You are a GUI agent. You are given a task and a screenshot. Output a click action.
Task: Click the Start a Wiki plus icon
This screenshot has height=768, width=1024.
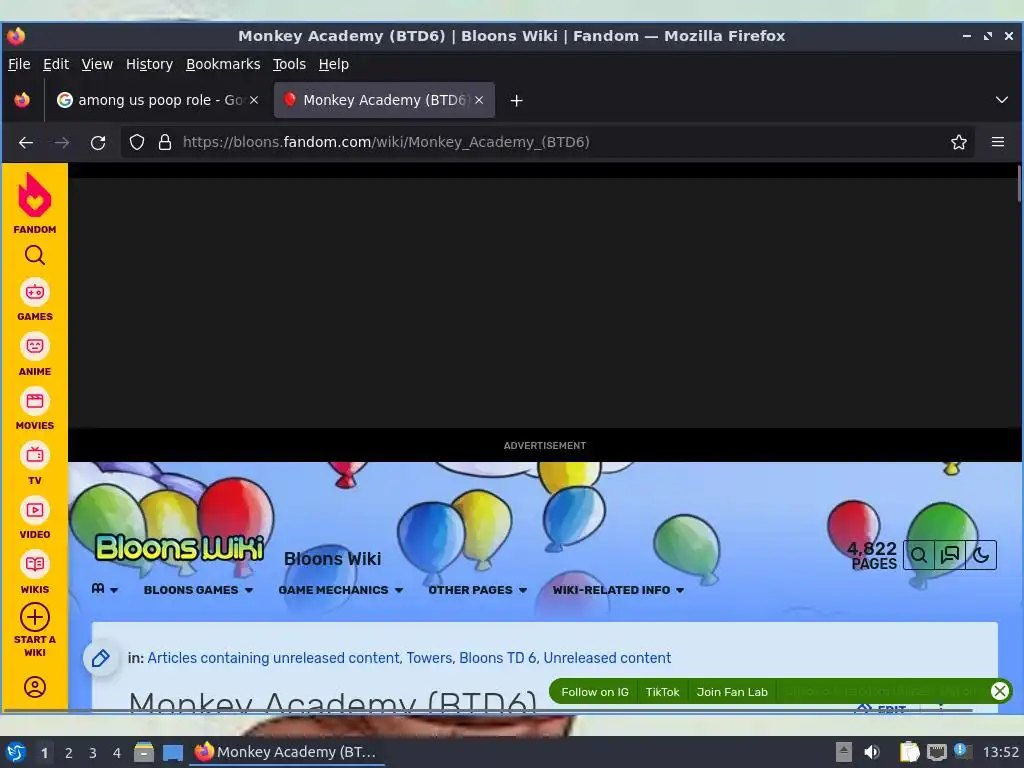35,617
